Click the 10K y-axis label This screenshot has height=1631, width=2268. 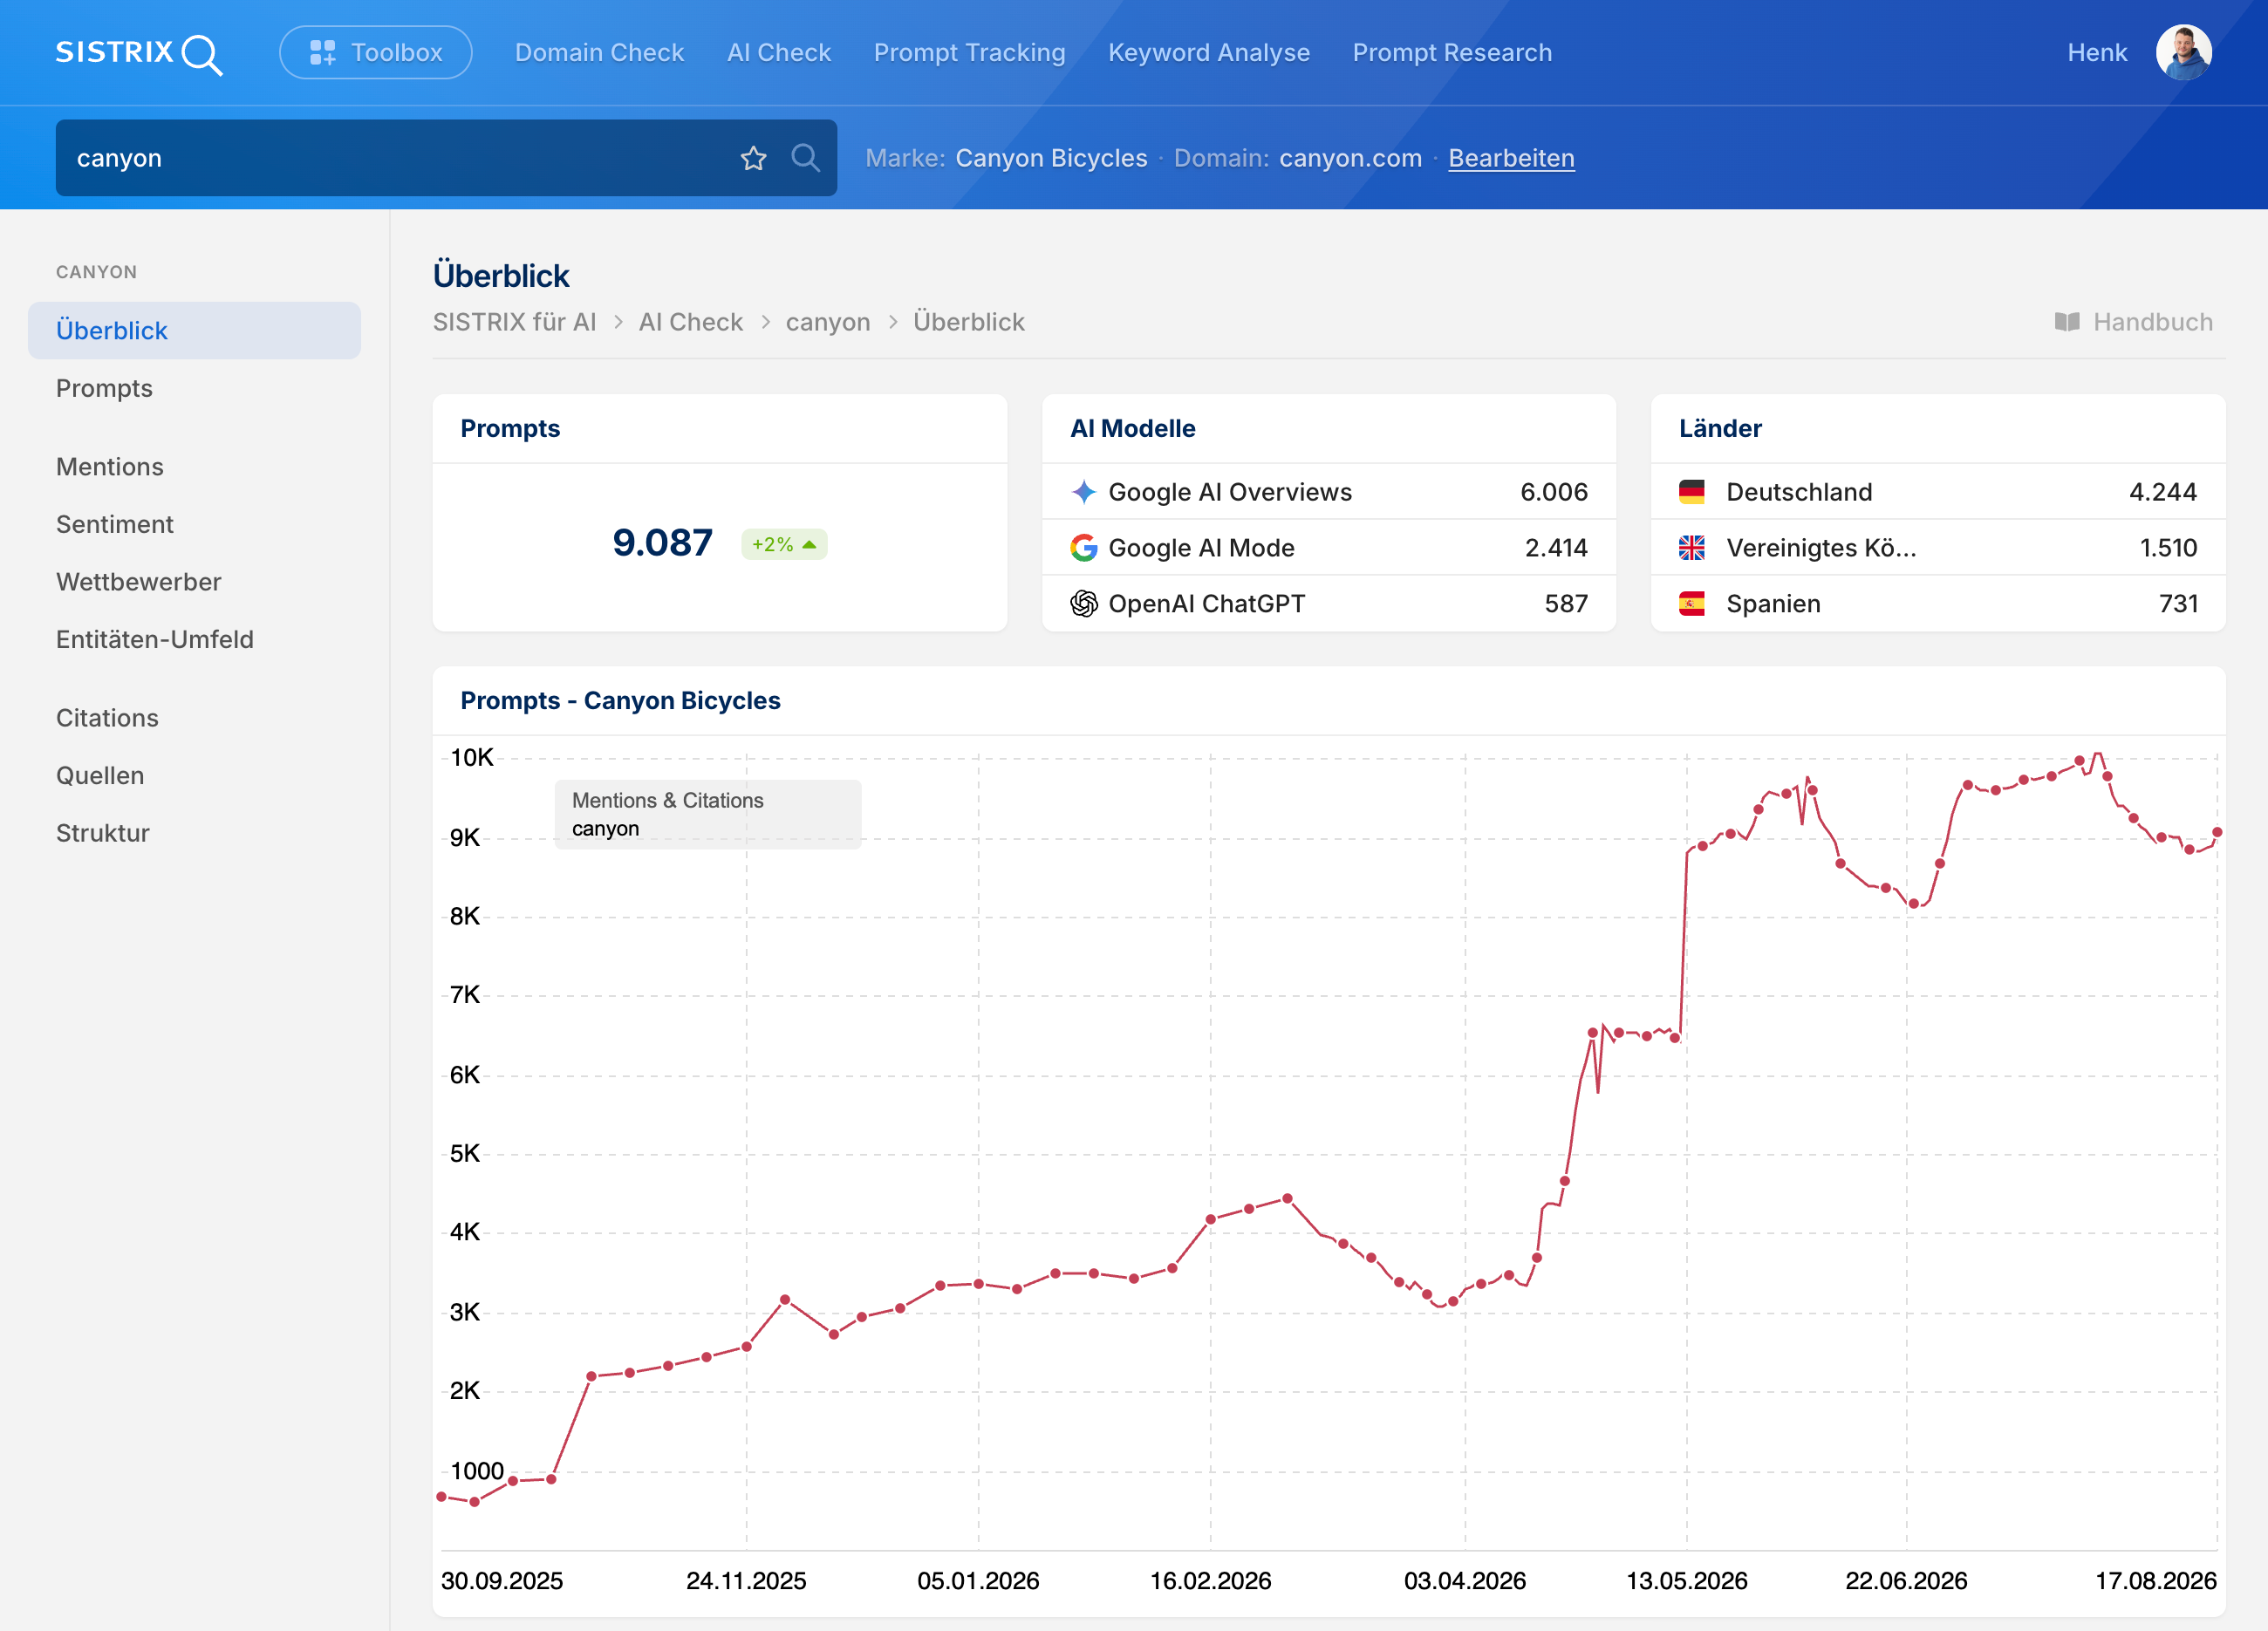pyautogui.click(x=471, y=757)
